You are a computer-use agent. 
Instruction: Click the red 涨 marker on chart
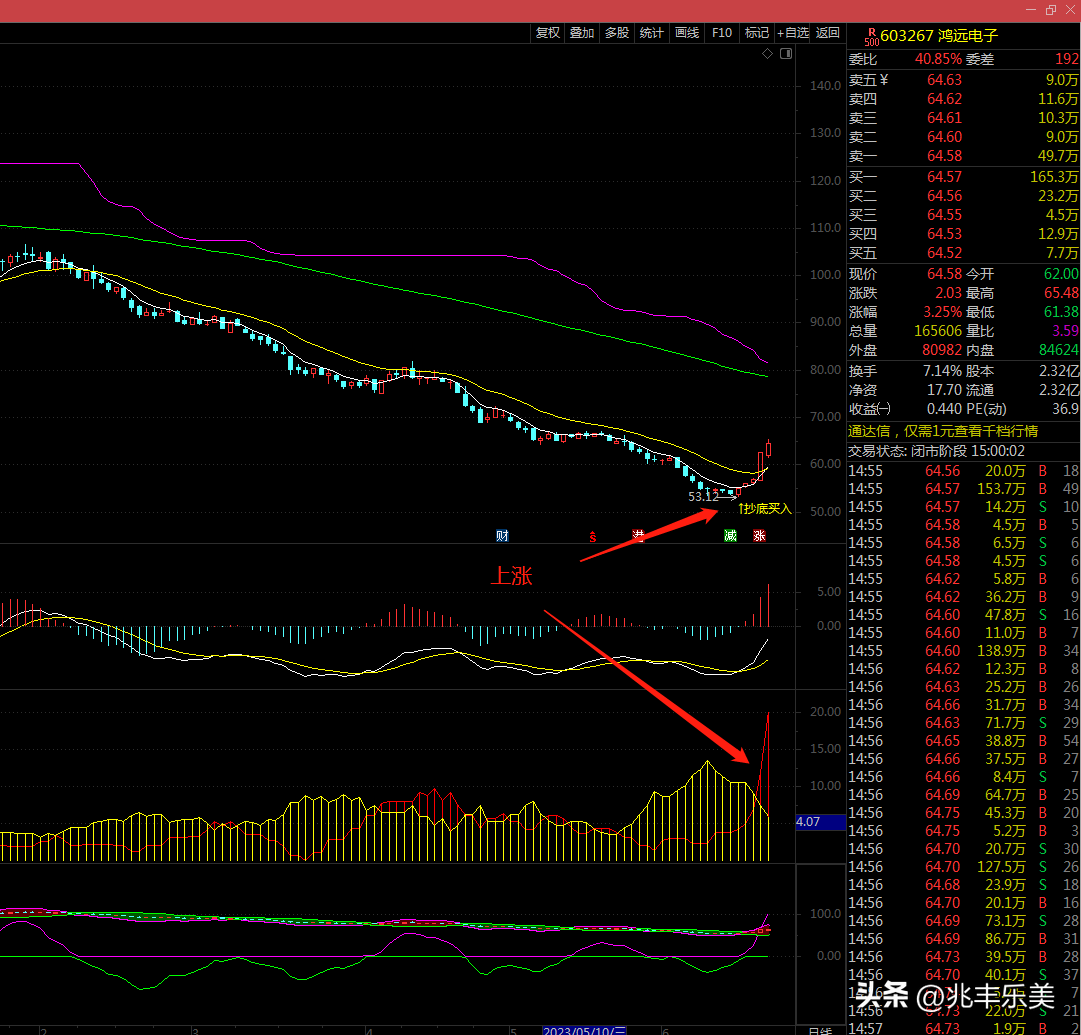759,536
